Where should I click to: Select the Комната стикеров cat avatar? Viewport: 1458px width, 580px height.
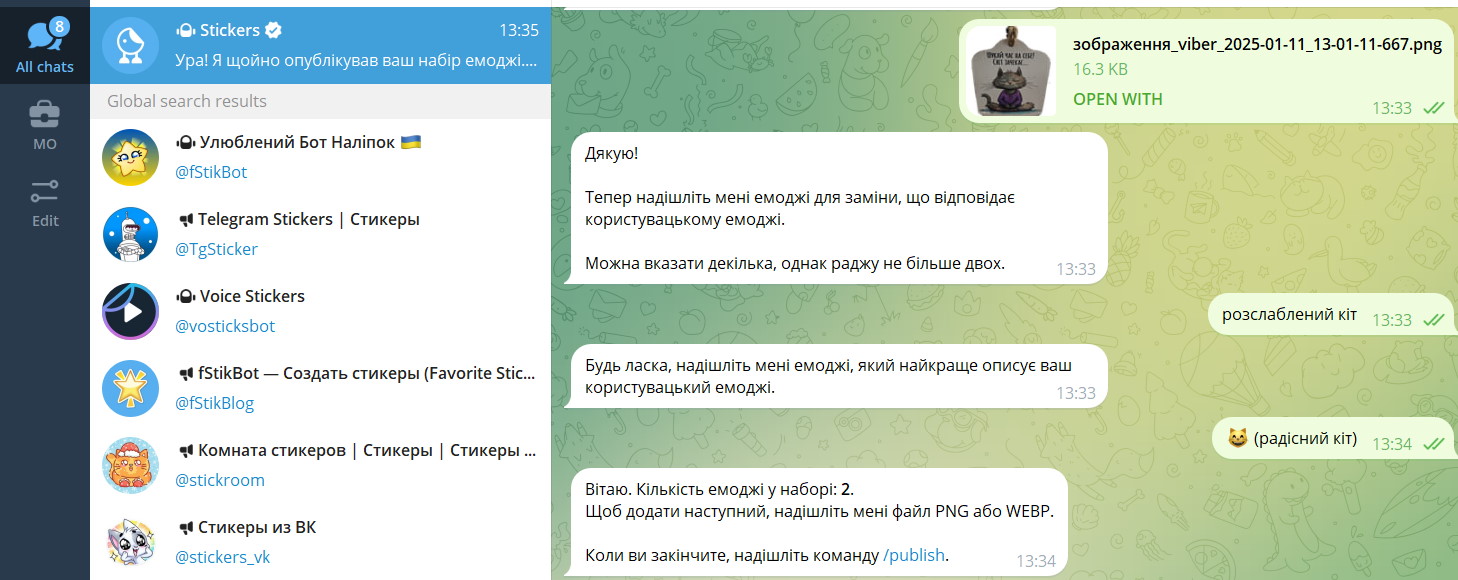click(130, 465)
